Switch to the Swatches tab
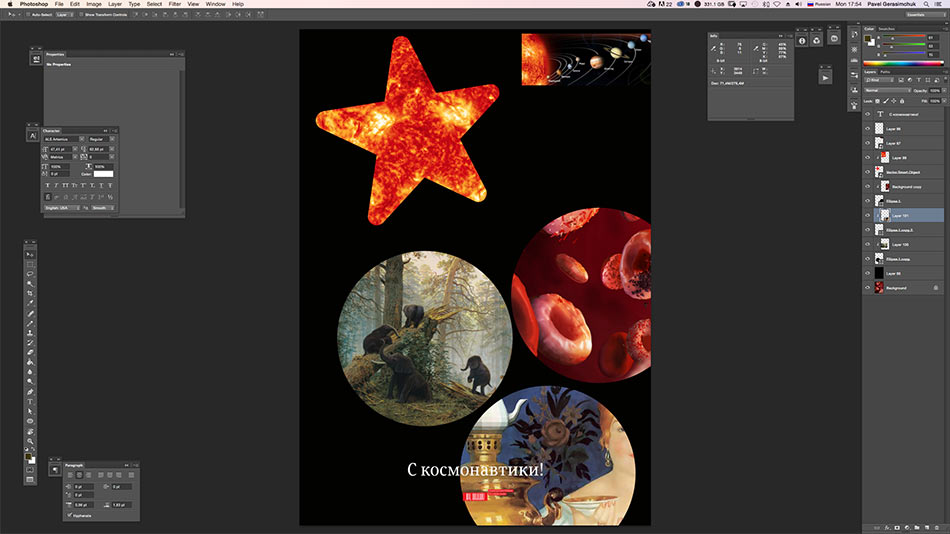The image size is (950, 534). 886,29
